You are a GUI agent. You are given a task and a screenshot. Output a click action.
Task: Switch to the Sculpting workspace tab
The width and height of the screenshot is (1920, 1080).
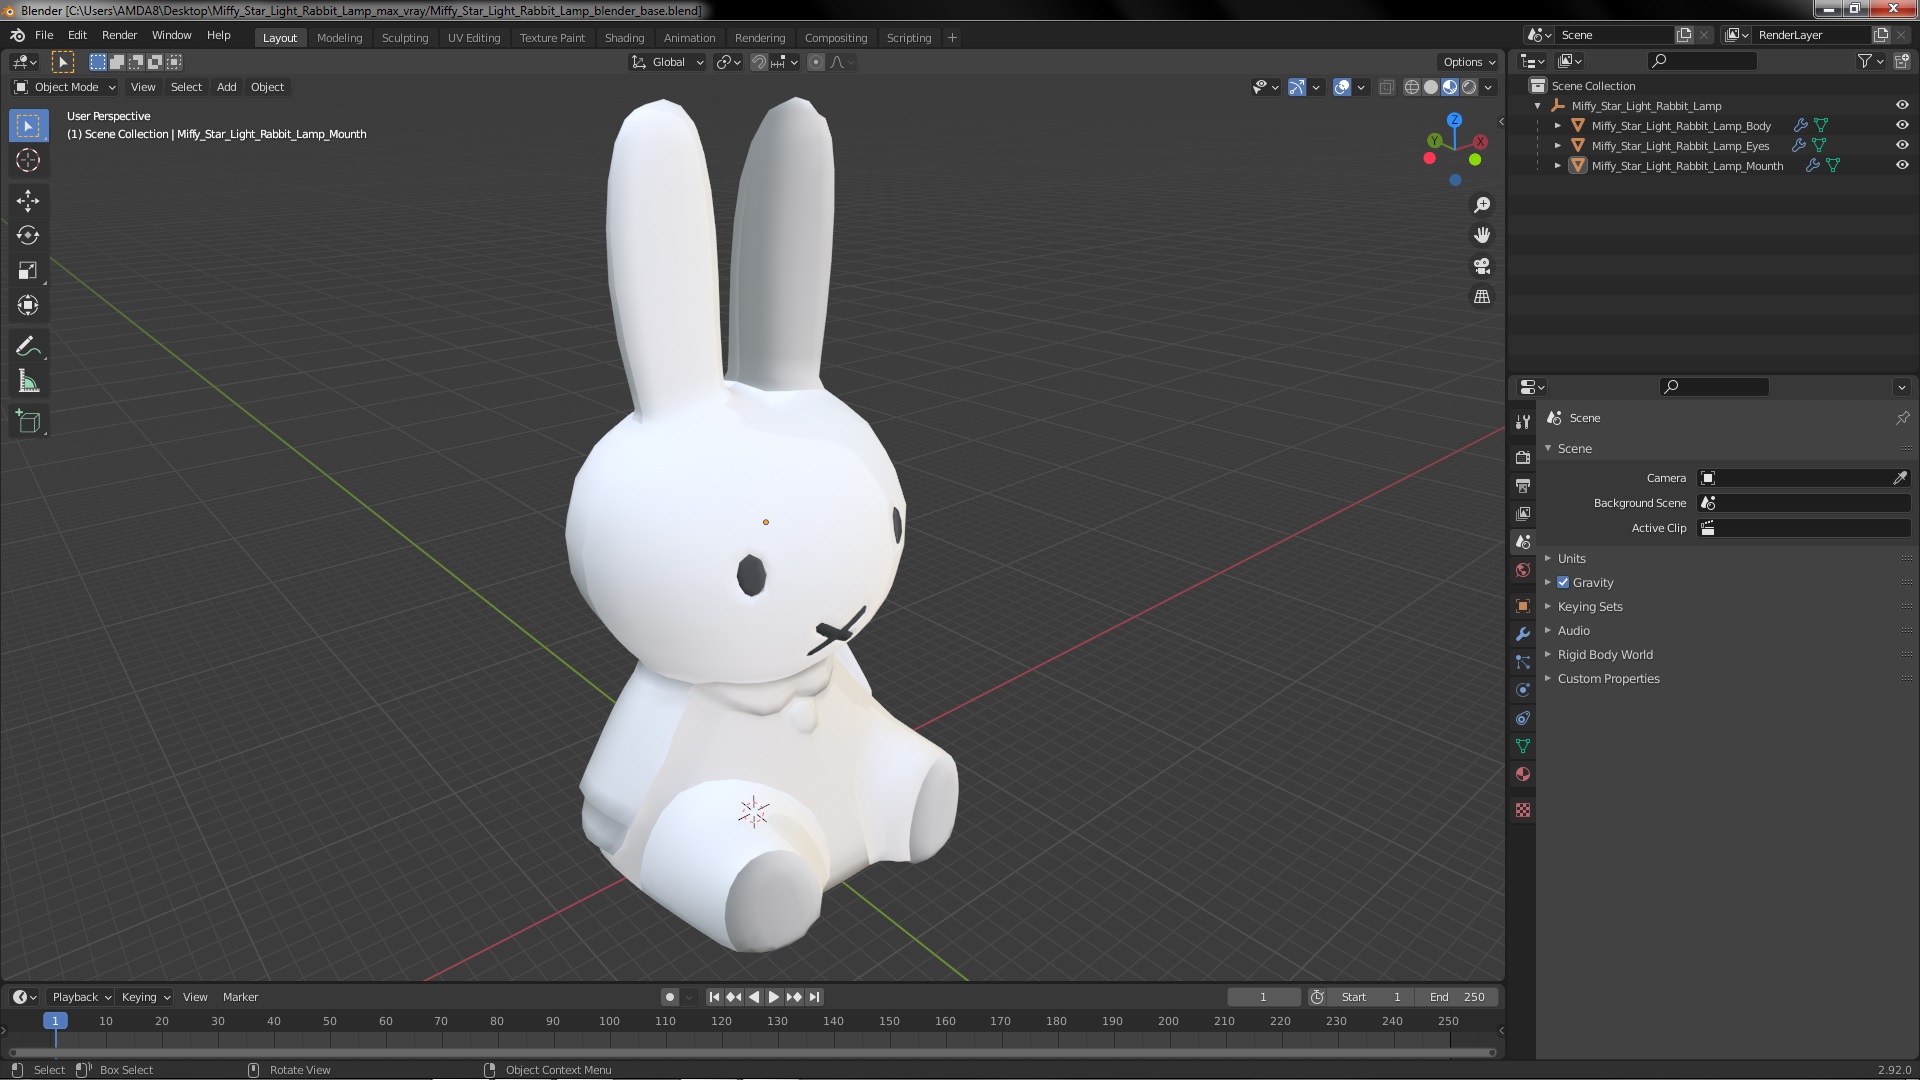(404, 38)
